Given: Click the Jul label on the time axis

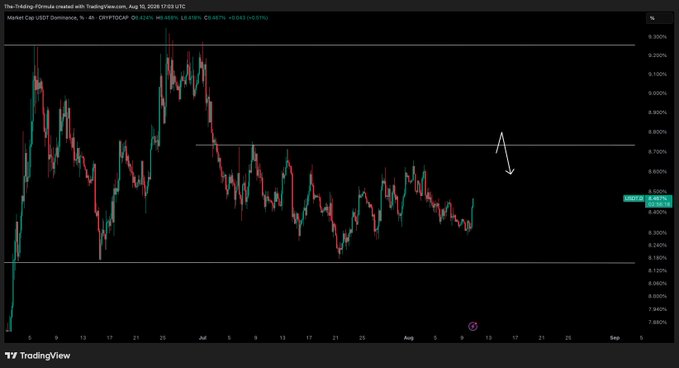Looking at the screenshot, I should (202, 338).
